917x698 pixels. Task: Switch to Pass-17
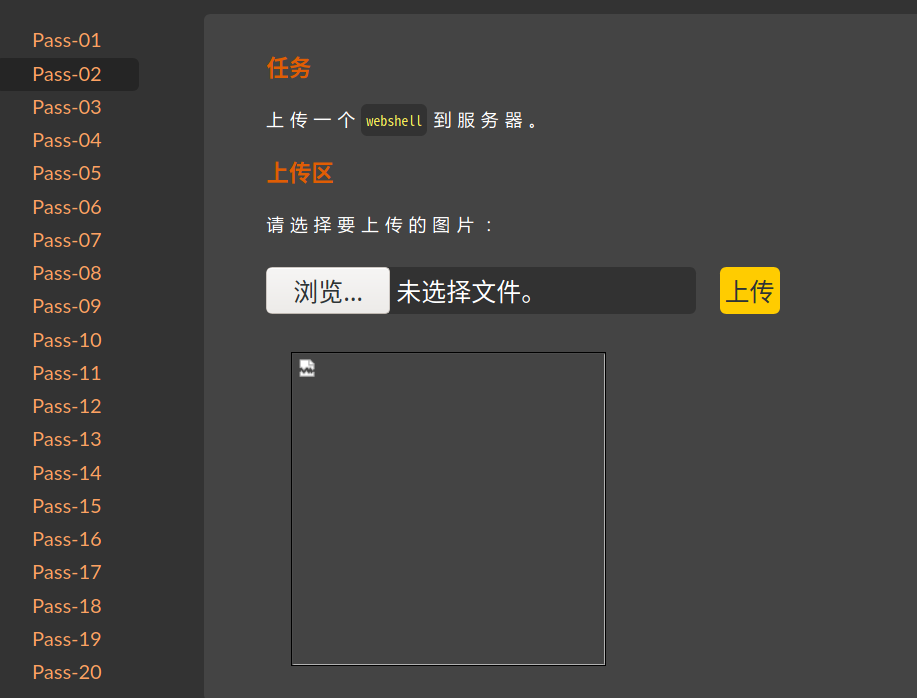coord(66,572)
